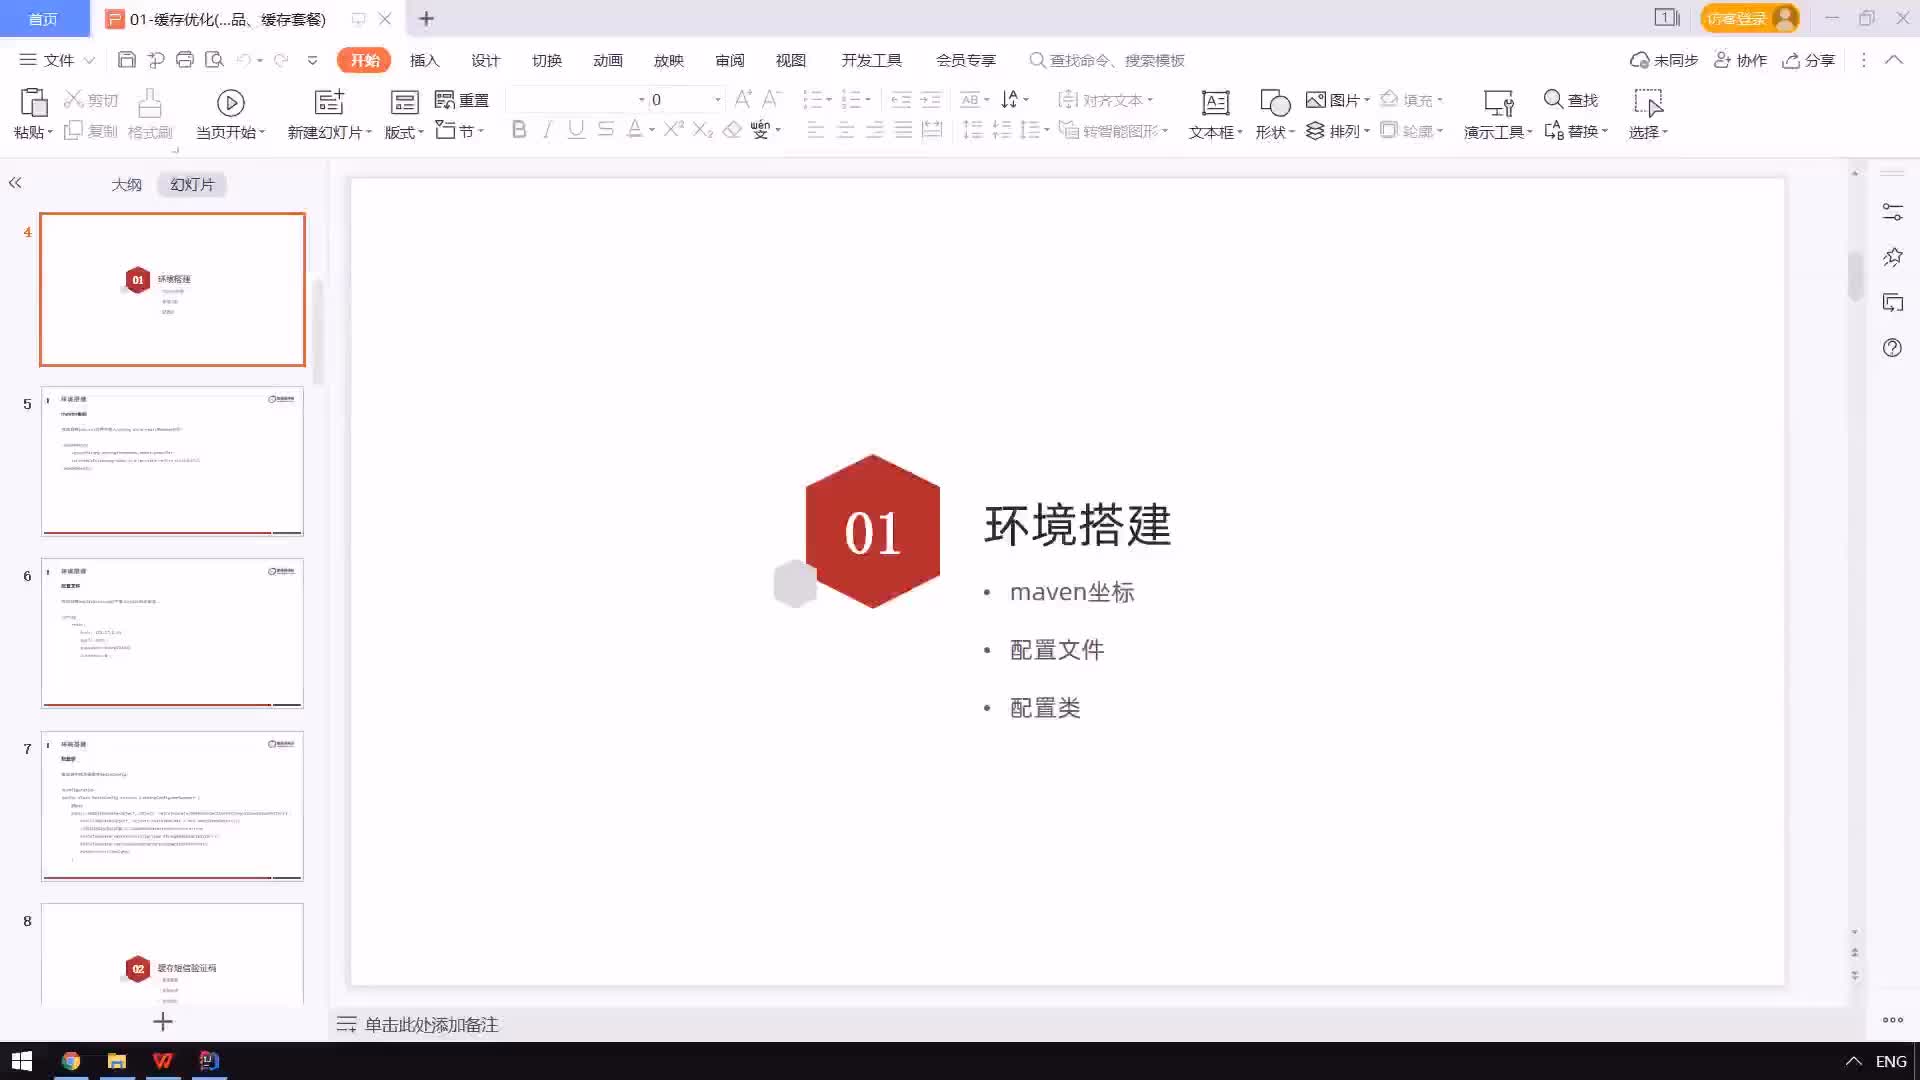Open the Design (设计) tab
The width and height of the screenshot is (1920, 1080).
click(x=485, y=60)
